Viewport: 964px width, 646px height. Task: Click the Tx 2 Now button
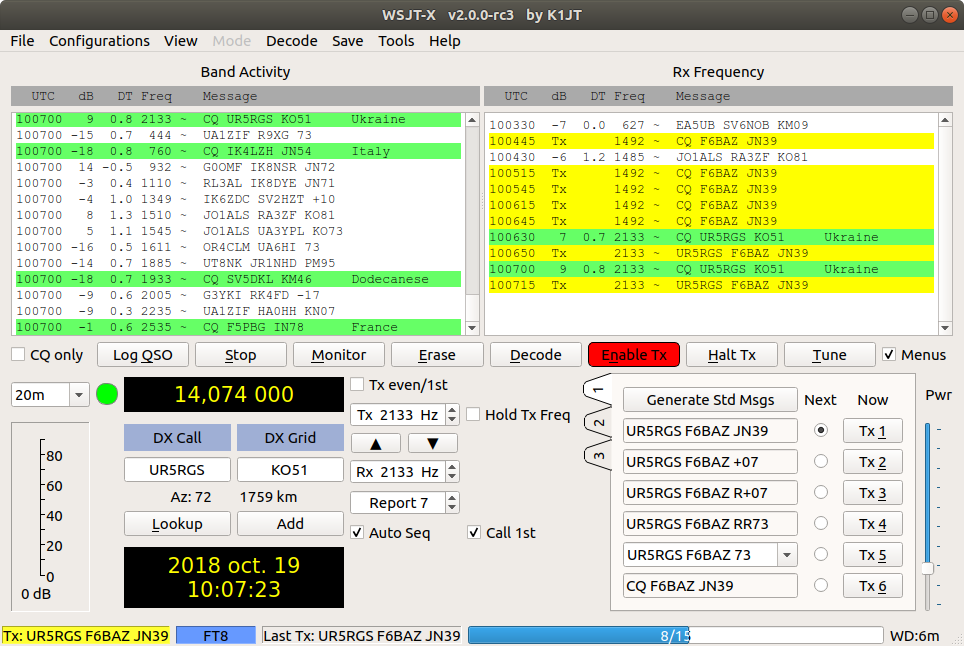tap(872, 462)
